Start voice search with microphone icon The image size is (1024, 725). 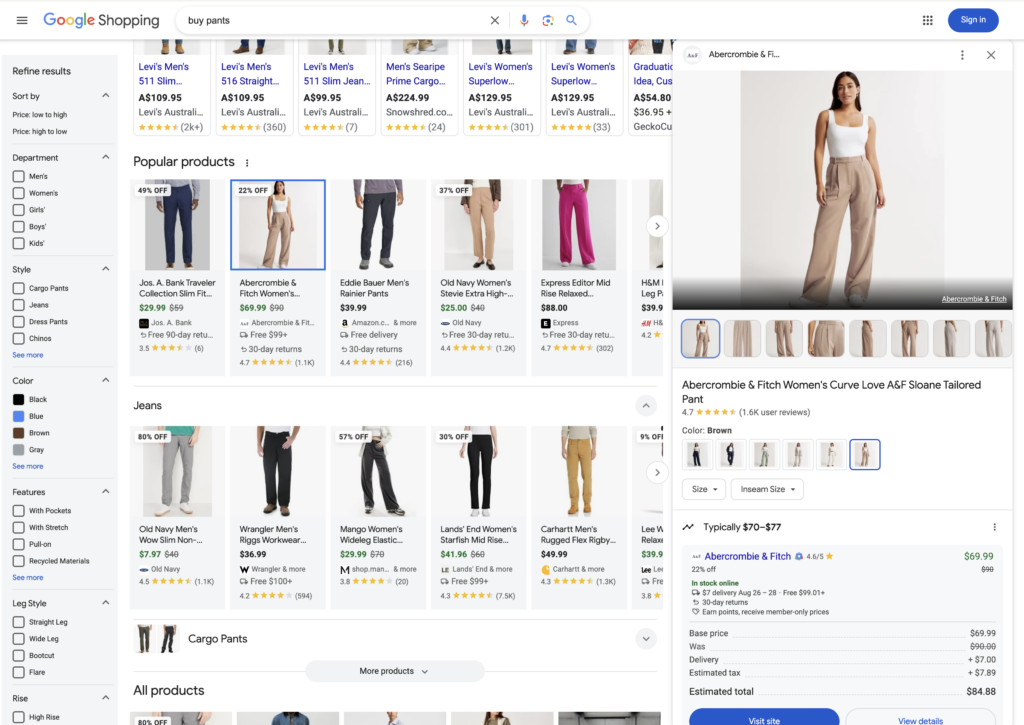click(524, 20)
